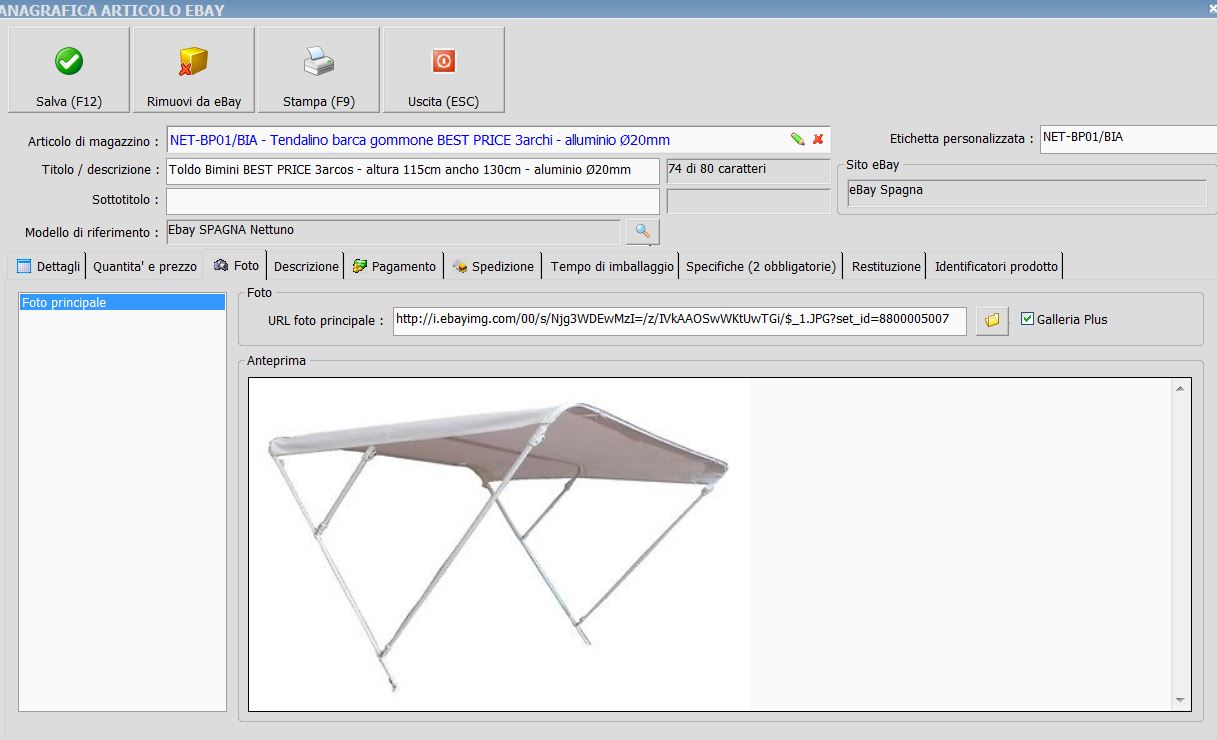Switch to the Dettagli tab
Screen dimensions: 1217x740
coord(48,266)
